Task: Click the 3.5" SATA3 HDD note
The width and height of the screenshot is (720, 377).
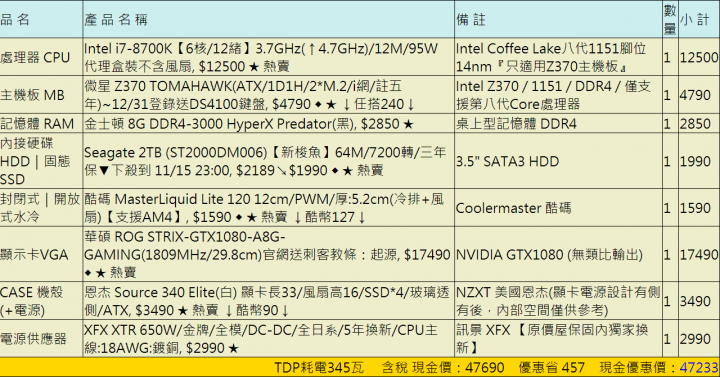Action: [507, 162]
